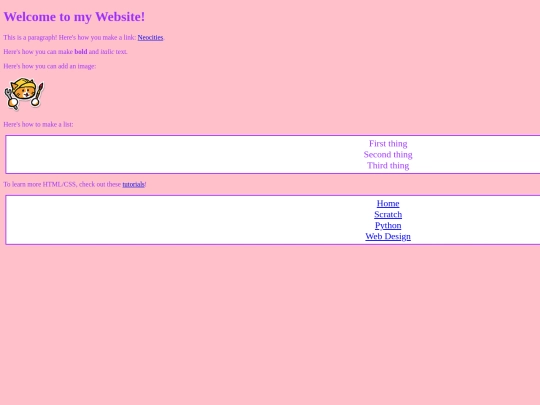
Task: Click 'Here's how you can add an image:' text
Action: (50, 66)
